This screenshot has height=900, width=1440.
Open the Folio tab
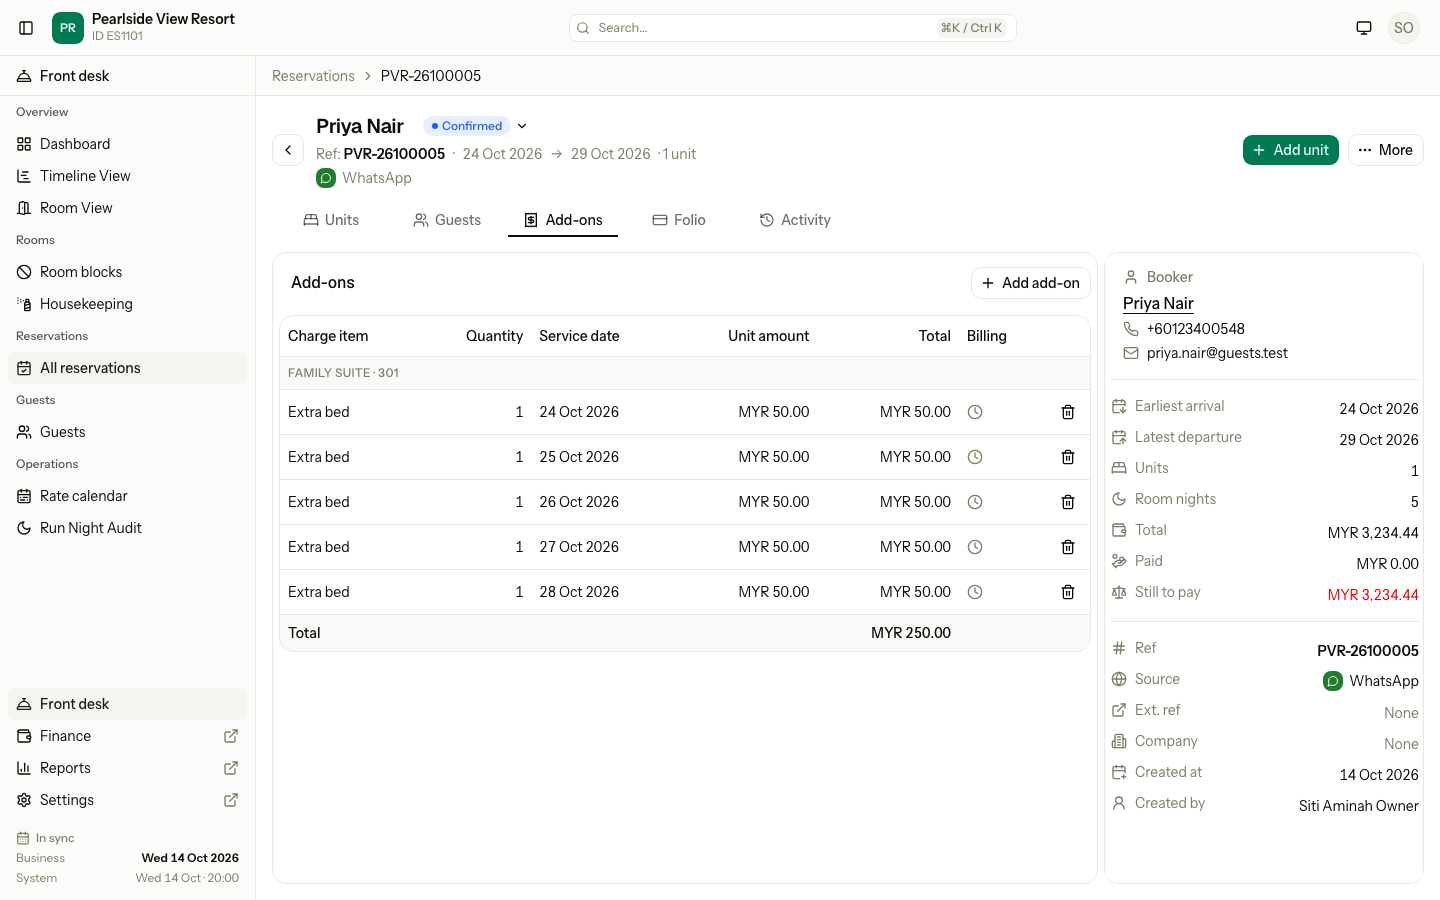click(679, 220)
